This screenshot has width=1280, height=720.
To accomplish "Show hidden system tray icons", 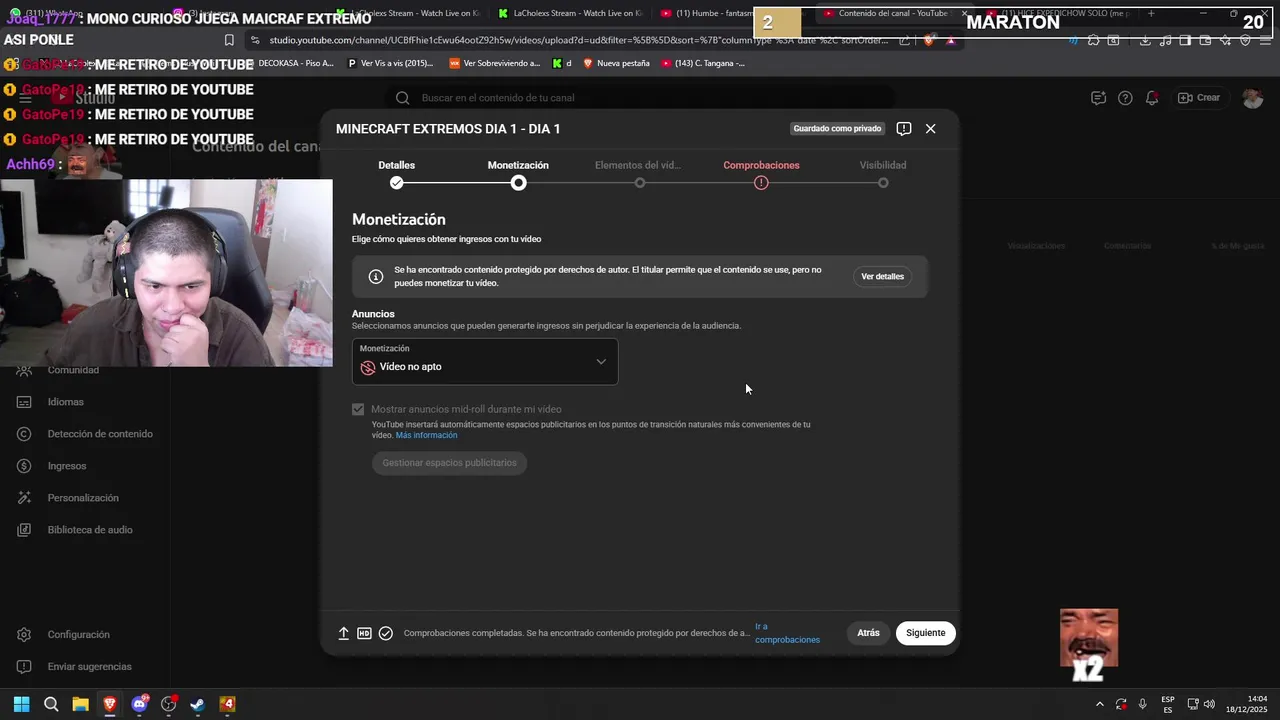I will [x=1099, y=704].
